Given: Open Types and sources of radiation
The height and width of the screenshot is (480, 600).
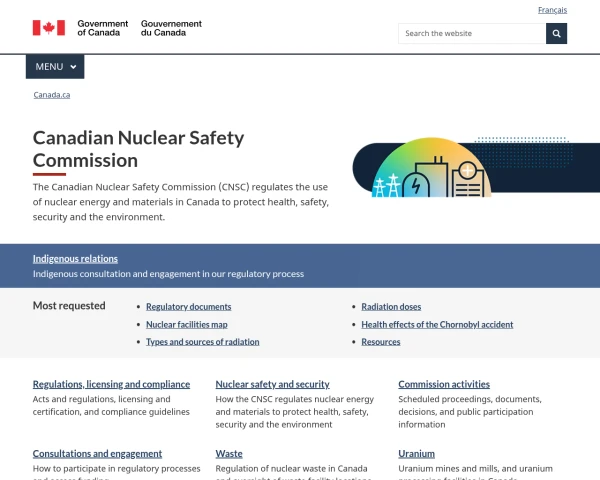Looking at the screenshot, I should 203,342.
